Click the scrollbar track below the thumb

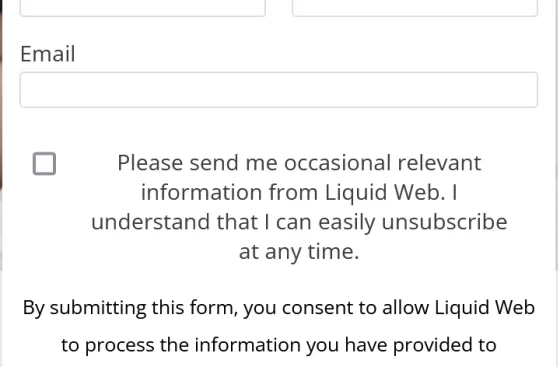[x=558, y=319]
